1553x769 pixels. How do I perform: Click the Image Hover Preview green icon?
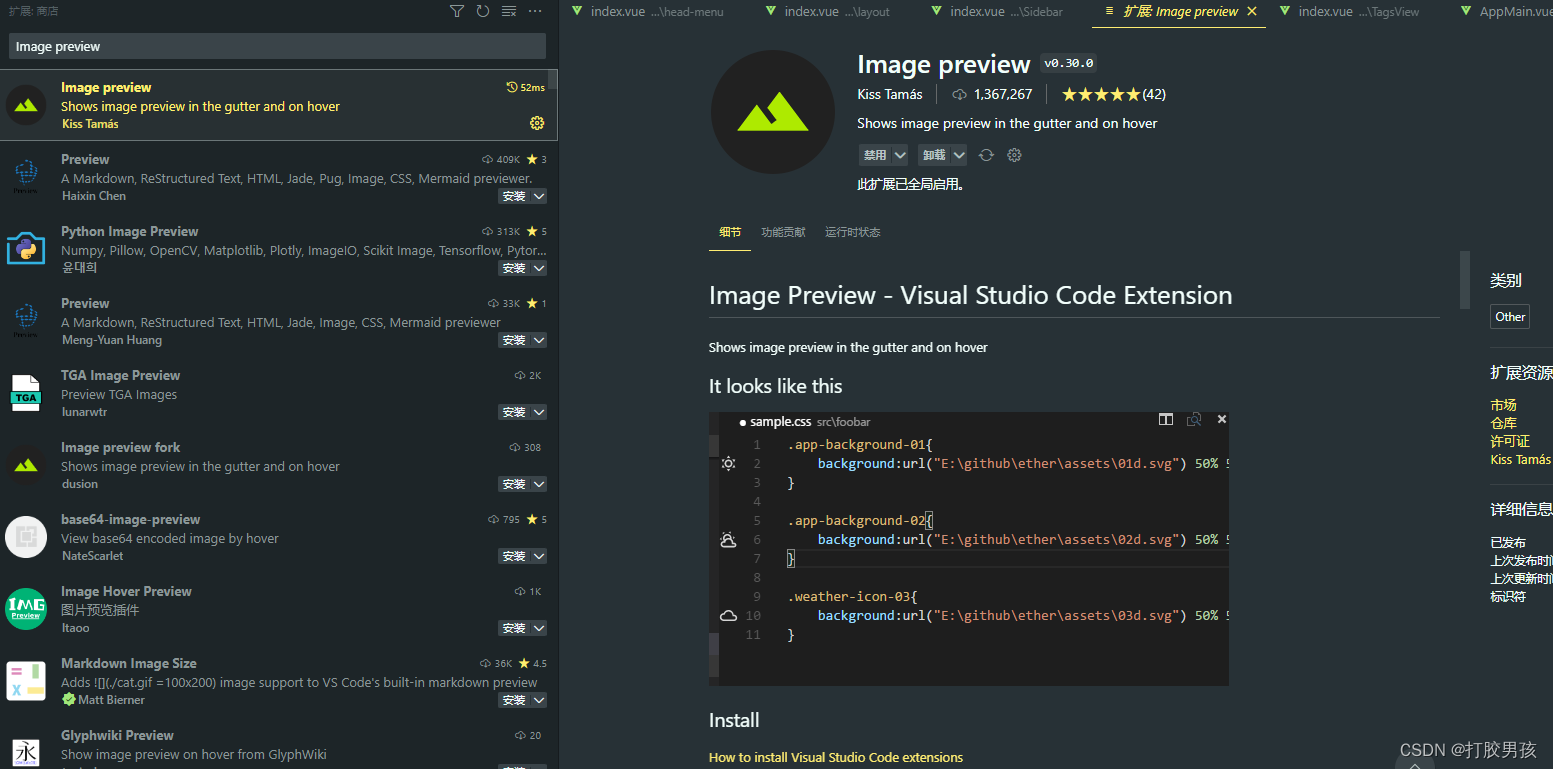(x=26, y=609)
